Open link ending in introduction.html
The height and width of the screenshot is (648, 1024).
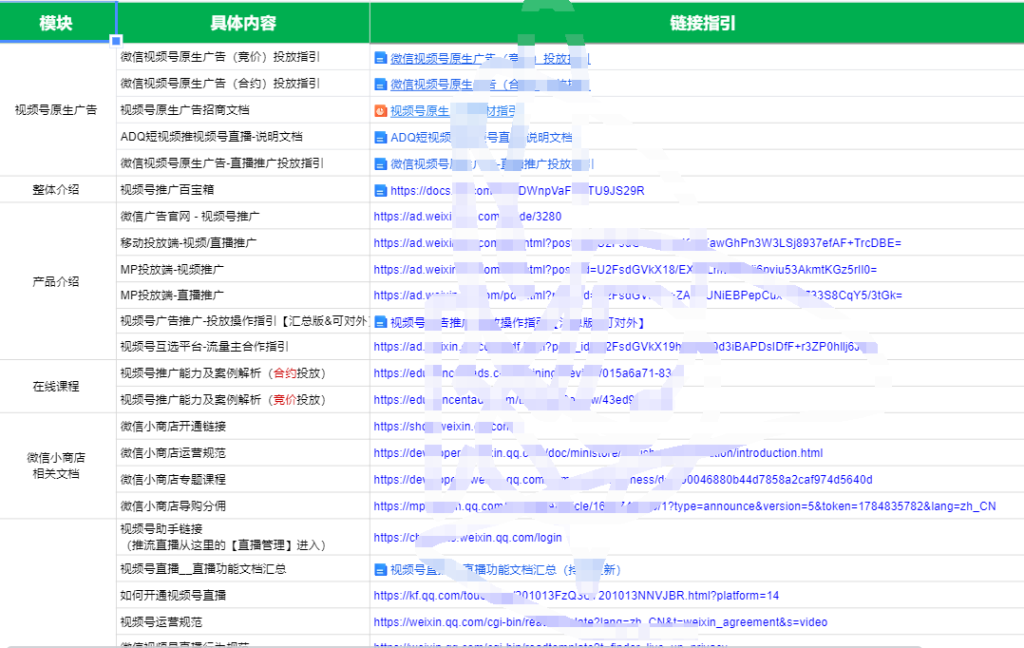(598, 453)
